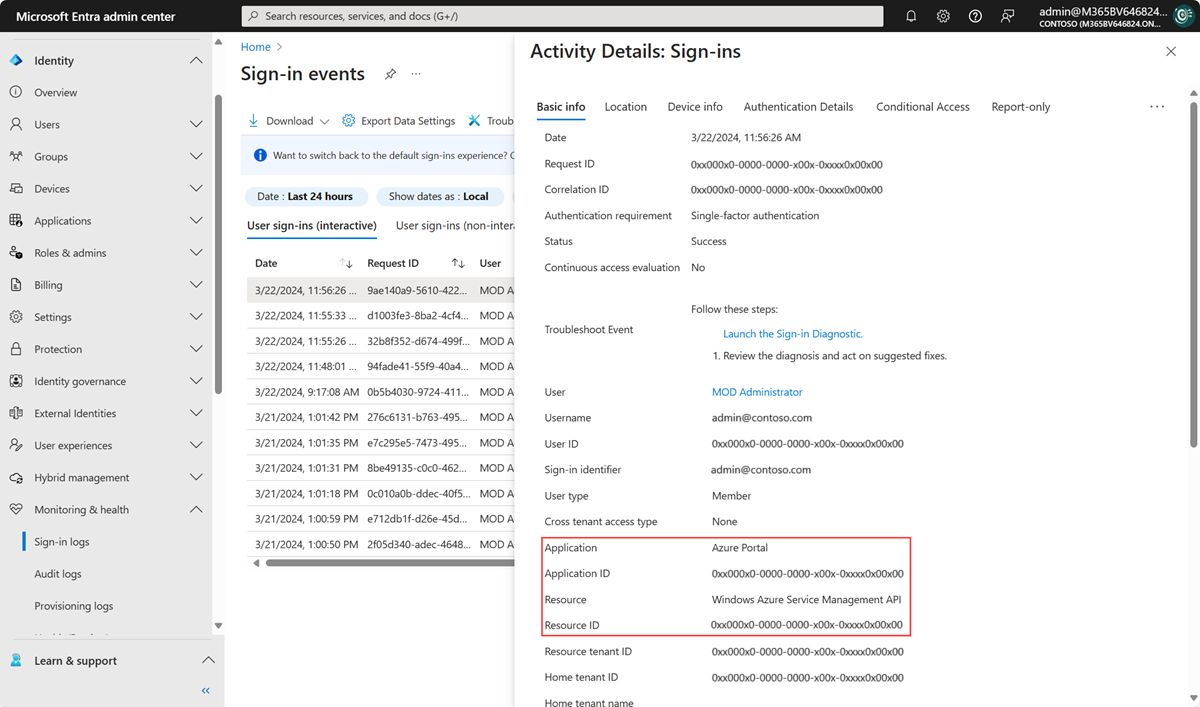Click the pin icon next to Sign-in events
The height and width of the screenshot is (707, 1200).
tap(390, 74)
